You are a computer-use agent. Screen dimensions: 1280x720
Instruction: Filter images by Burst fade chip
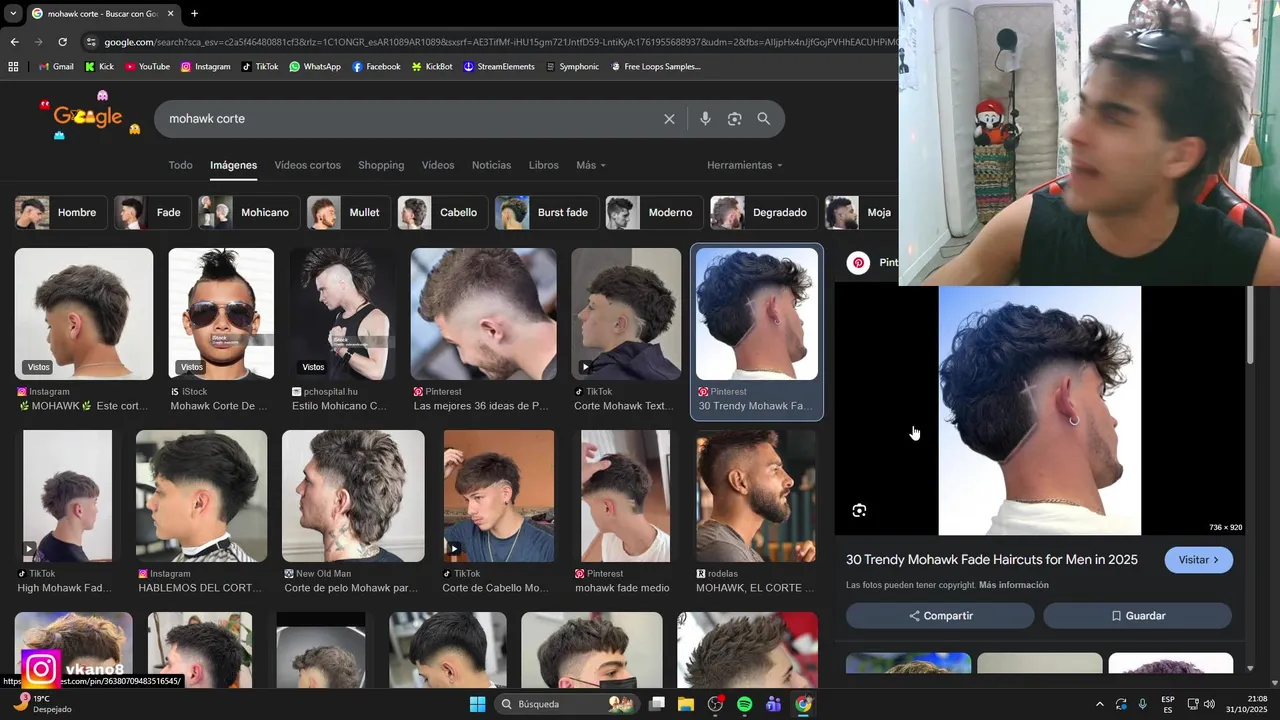click(x=547, y=213)
